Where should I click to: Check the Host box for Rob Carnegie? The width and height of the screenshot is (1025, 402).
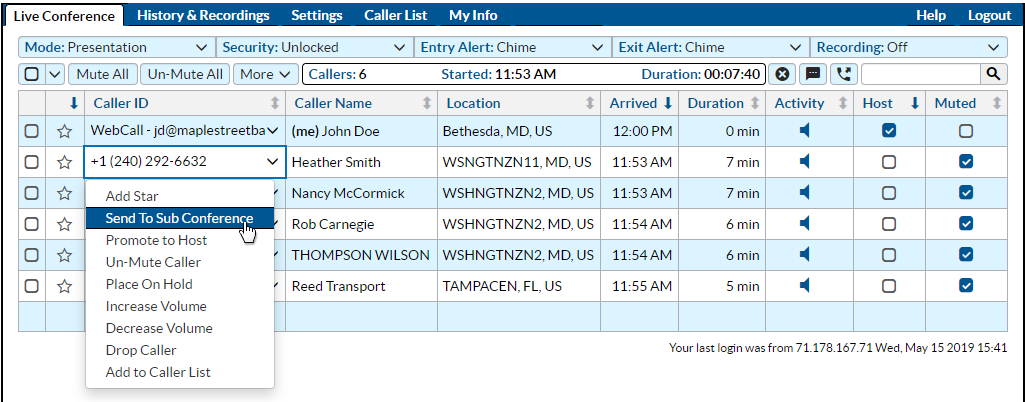(889, 224)
